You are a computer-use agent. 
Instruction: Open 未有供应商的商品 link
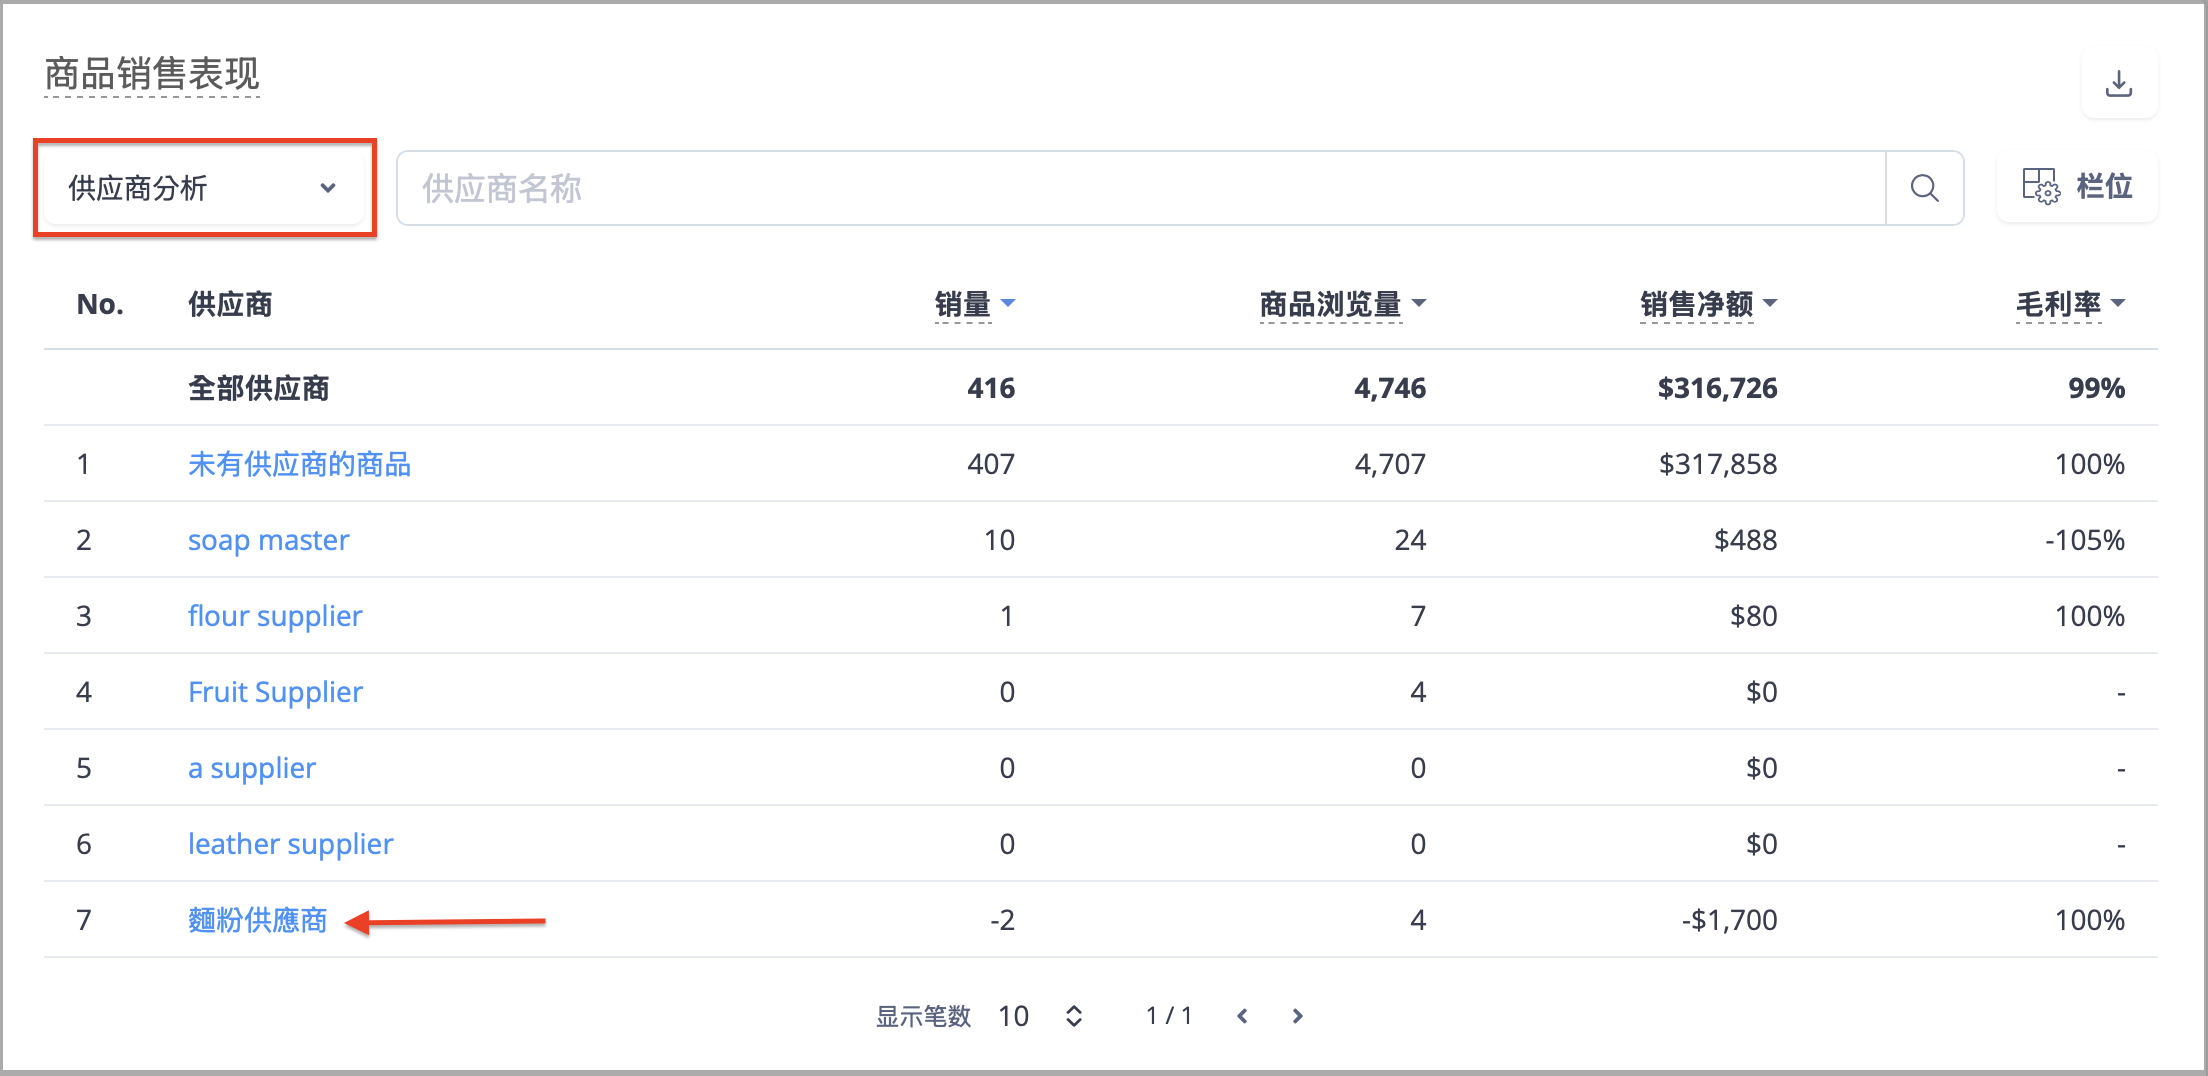pyautogui.click(x=300, y=464)
